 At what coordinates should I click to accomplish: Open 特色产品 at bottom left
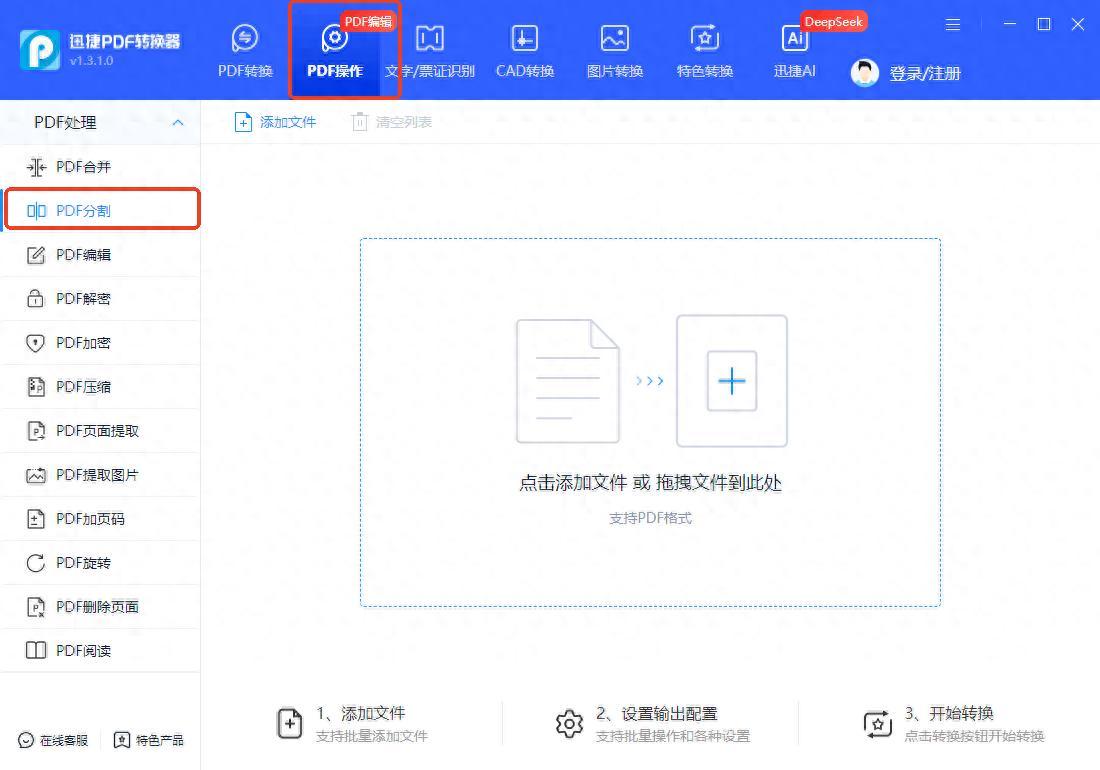click(x=149, y=740)
